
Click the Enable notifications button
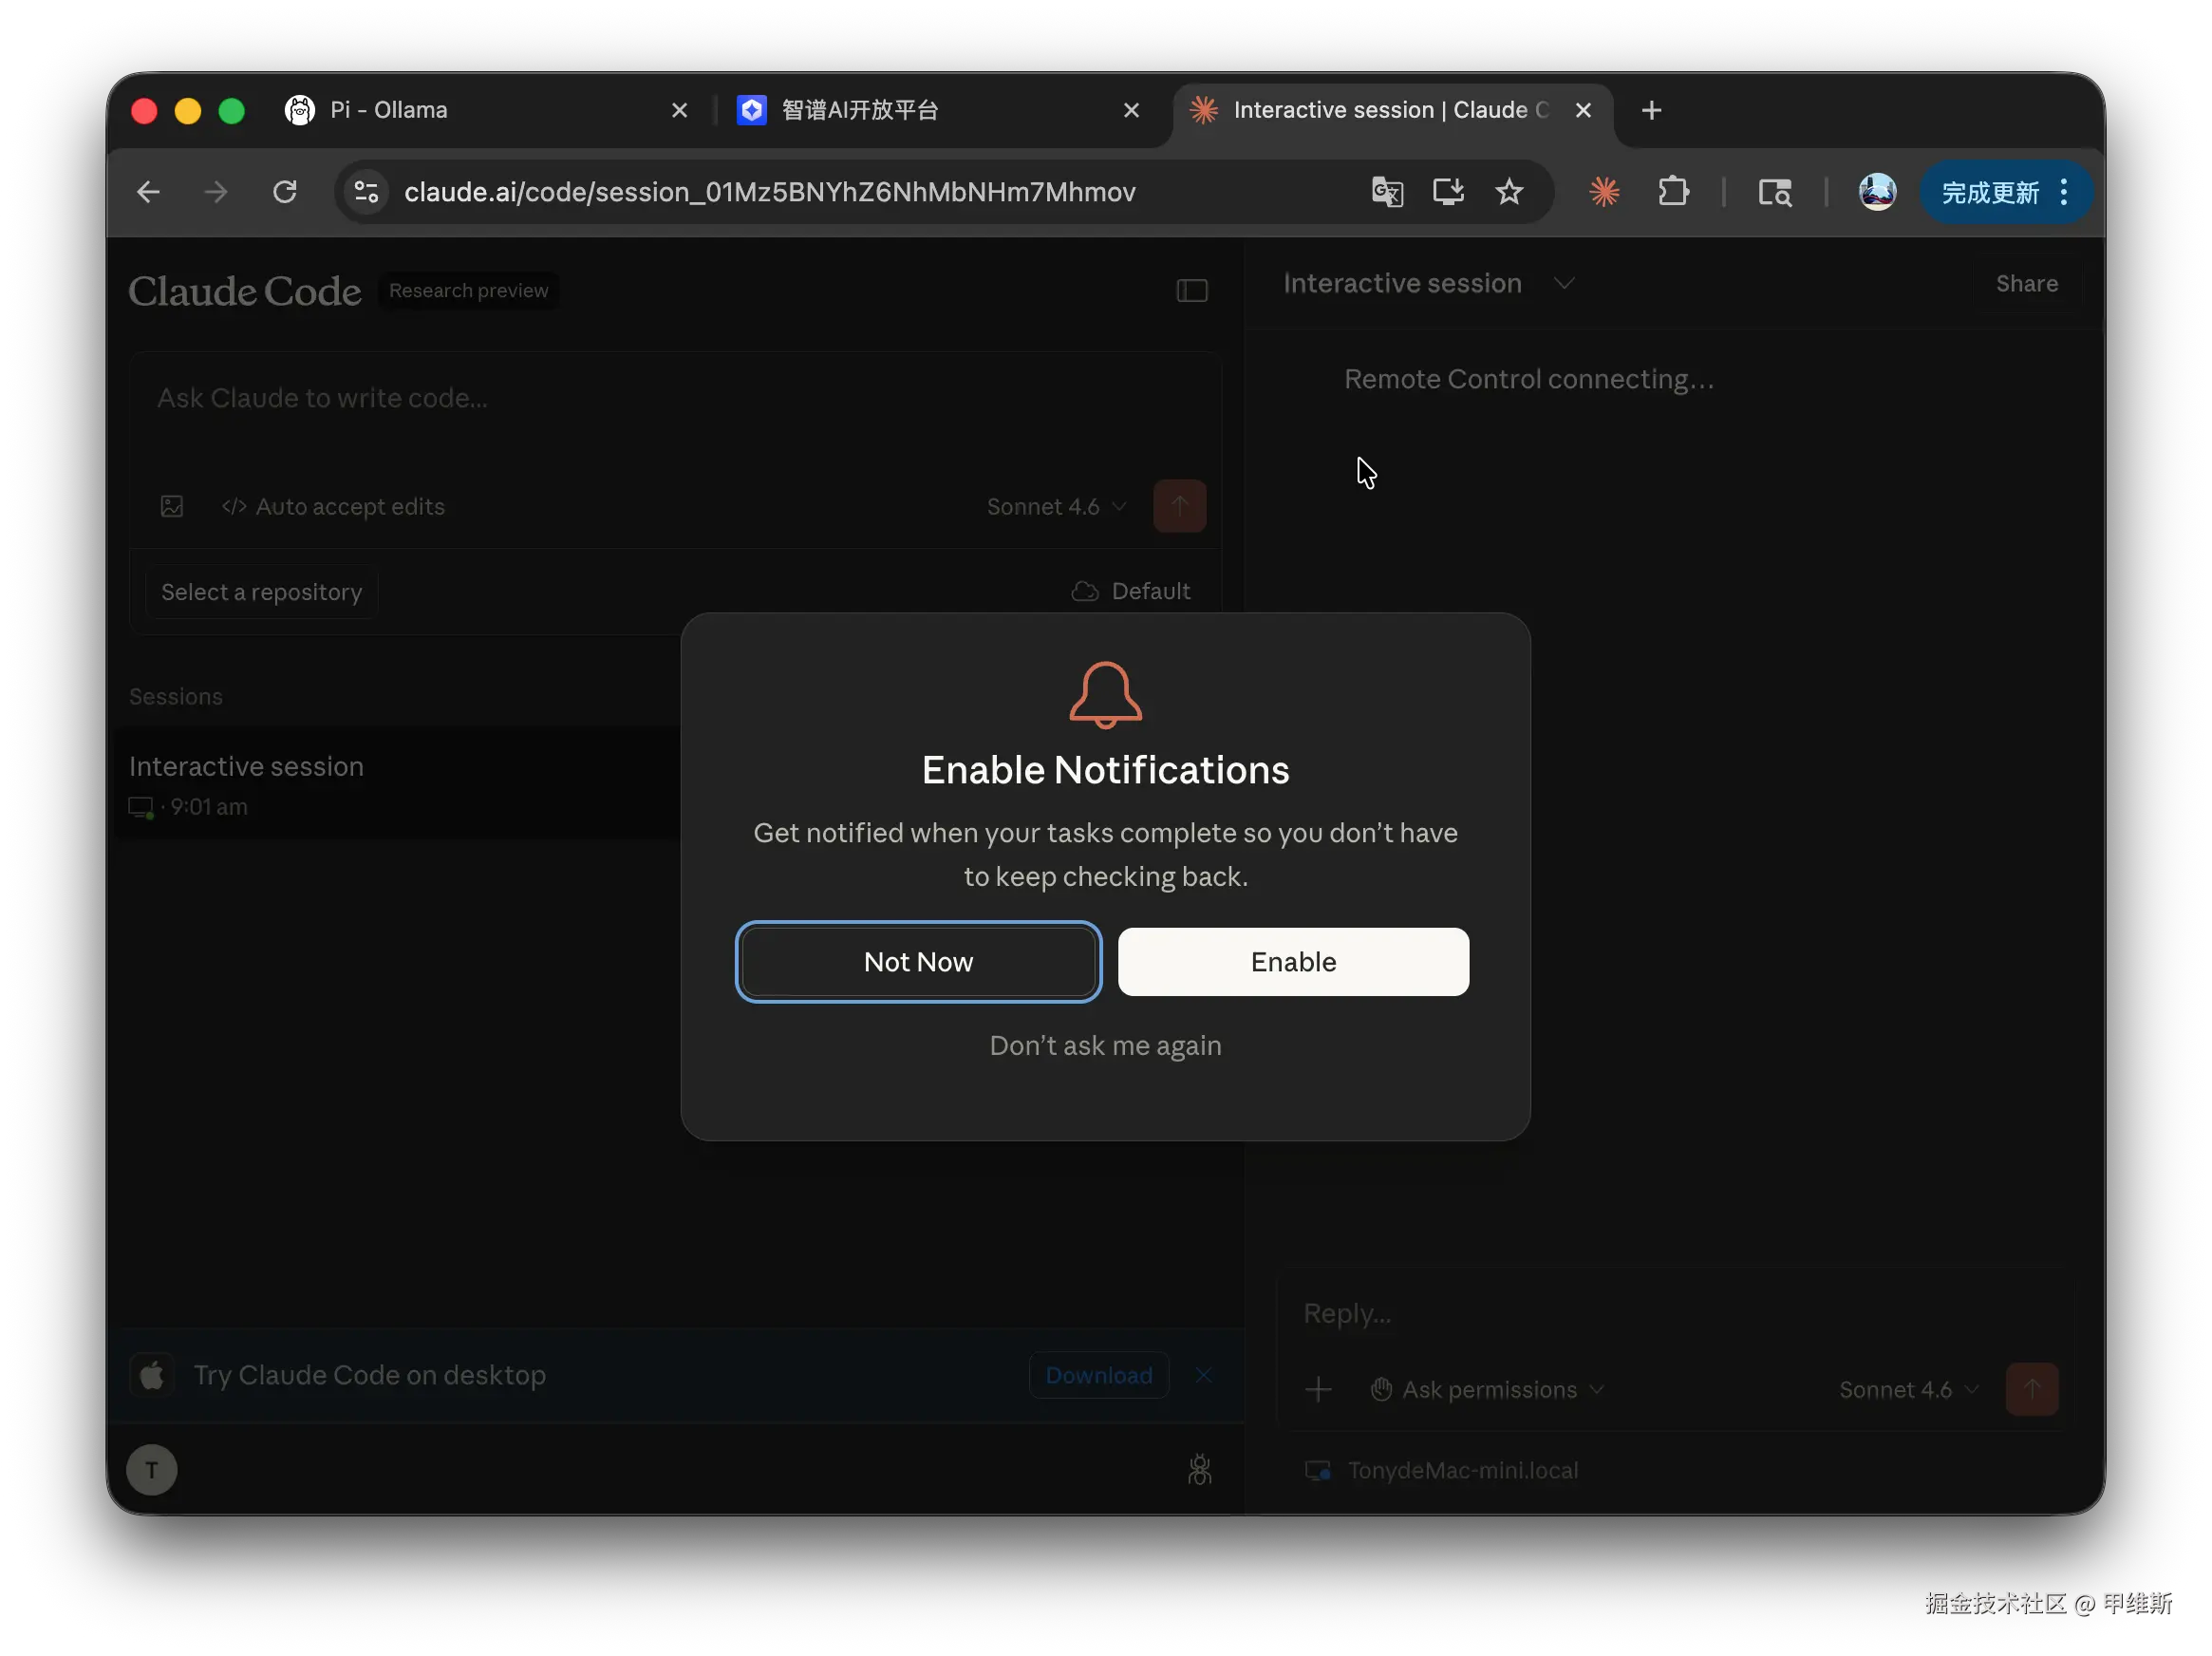[x=1292, y=961]
